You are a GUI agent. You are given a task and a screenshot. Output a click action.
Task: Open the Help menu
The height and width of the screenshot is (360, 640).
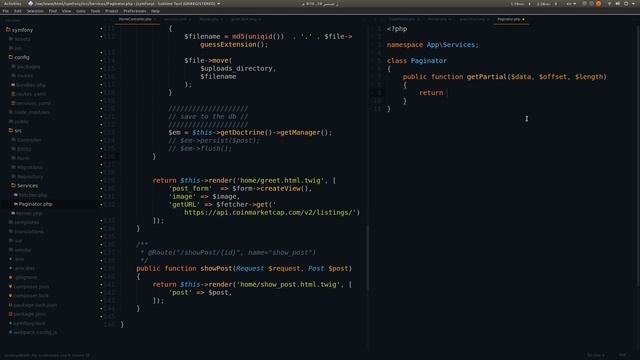[156, 11]
